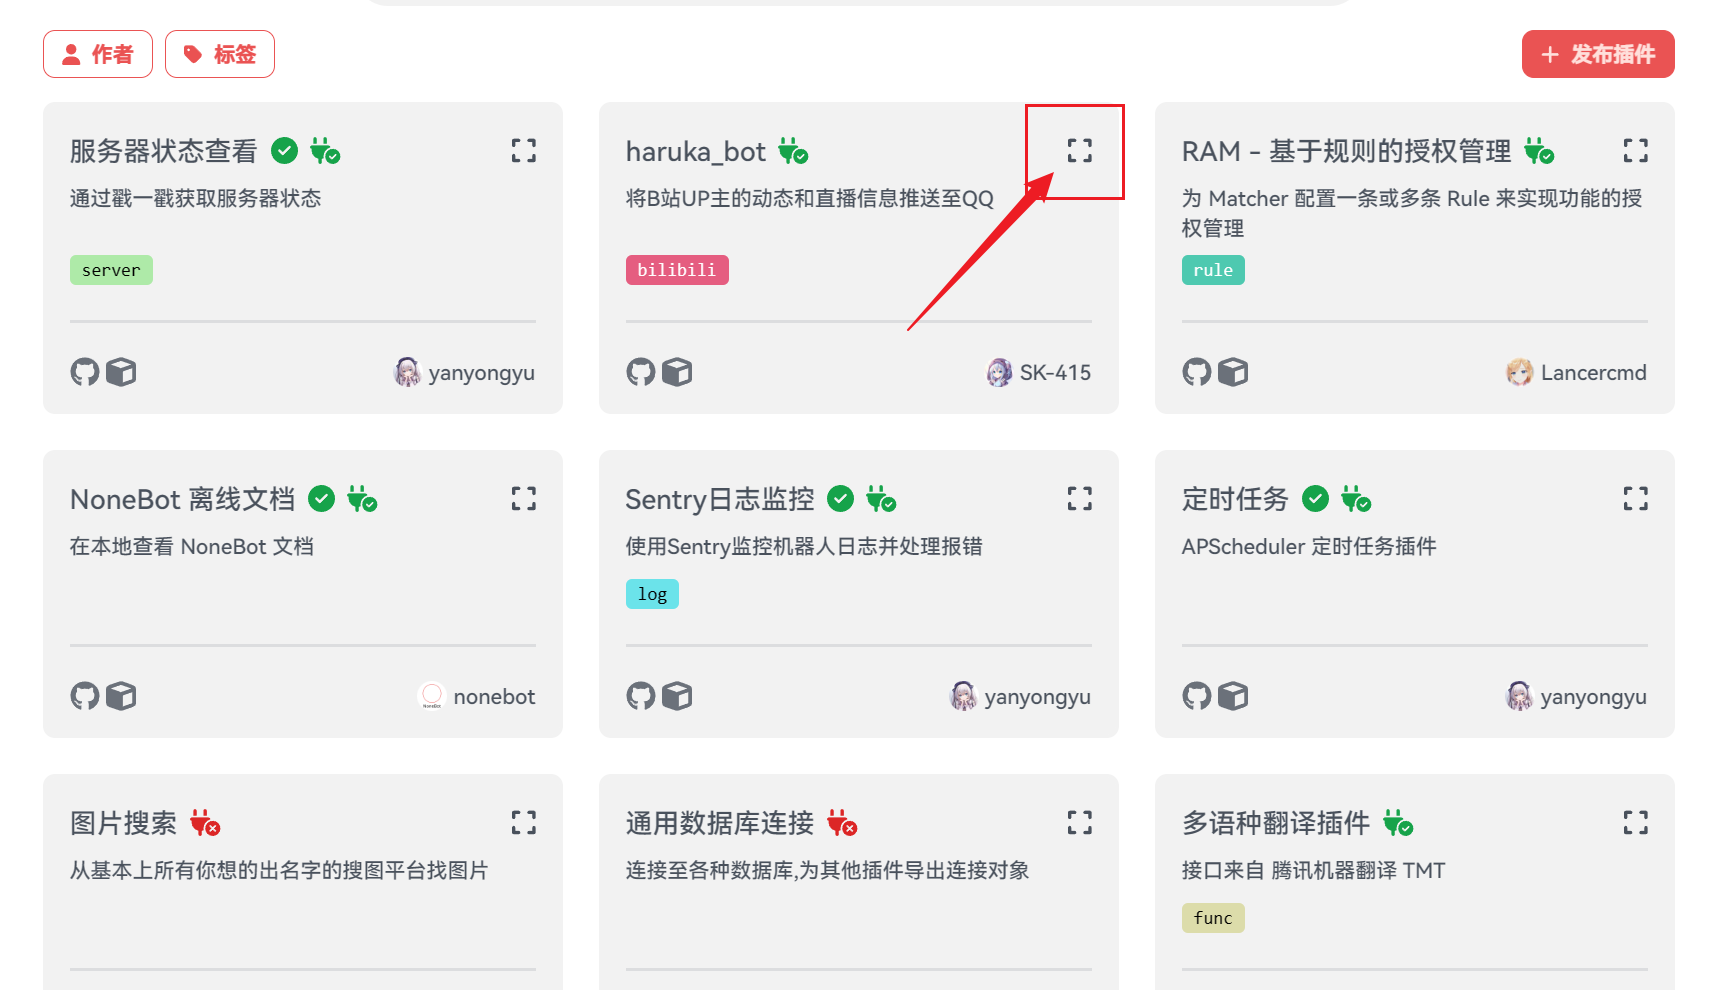Expand the 通用数据库连接 card
The image size is (1715, 990).
[1080, 823]
